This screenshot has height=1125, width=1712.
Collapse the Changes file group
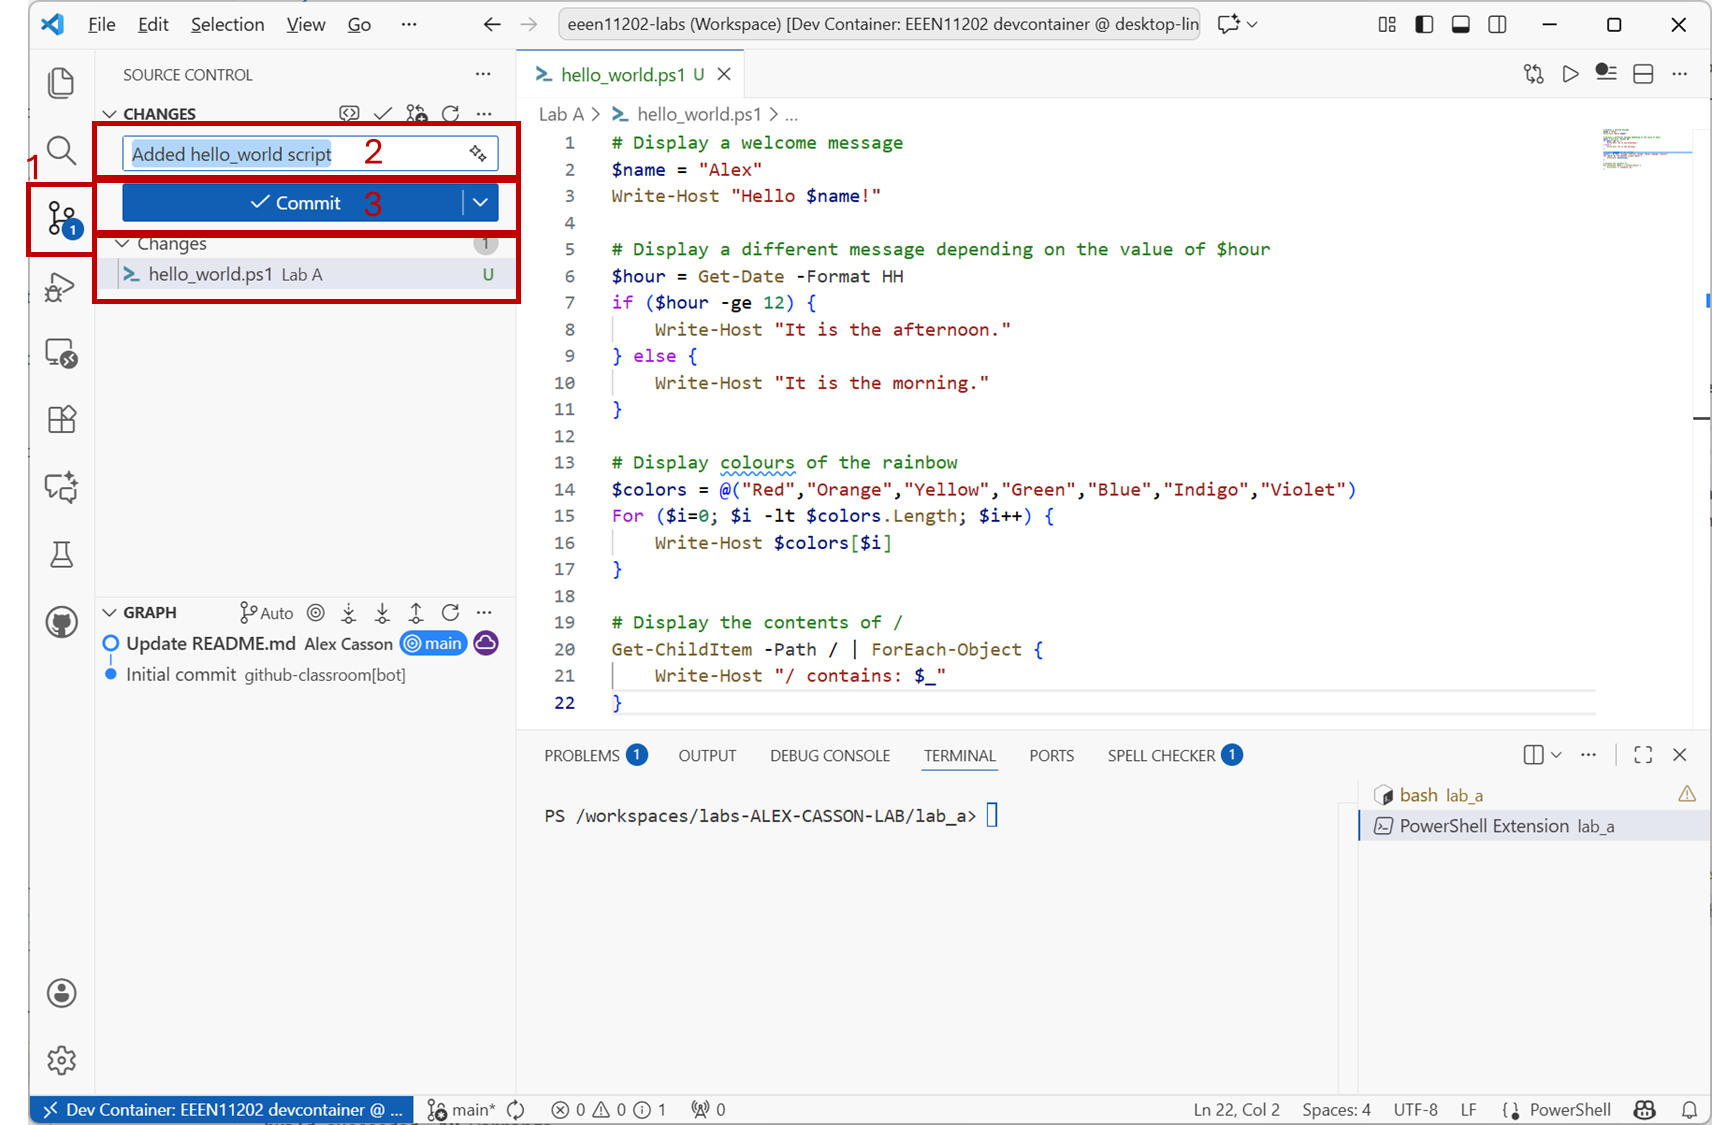[x=123, y=244]
